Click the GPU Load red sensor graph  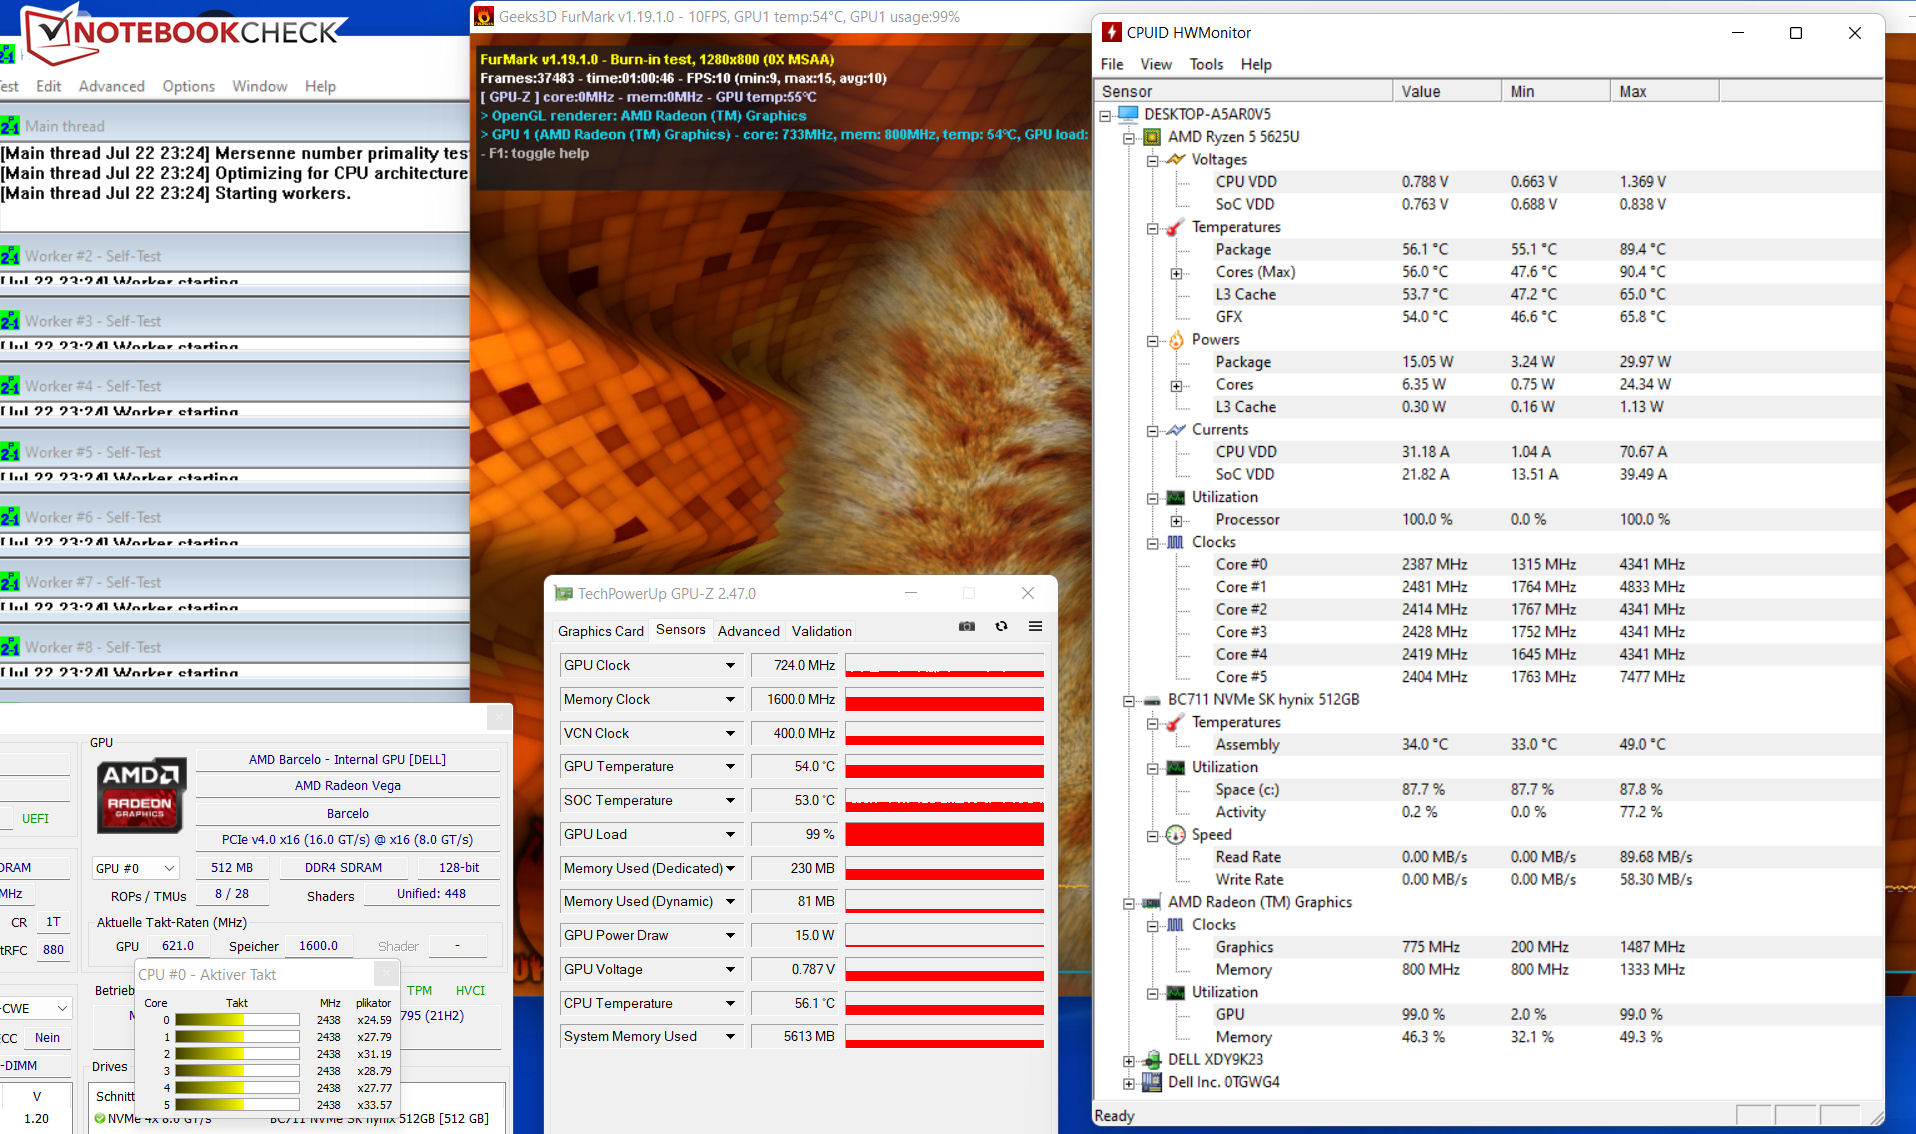(x=945, y=834)
